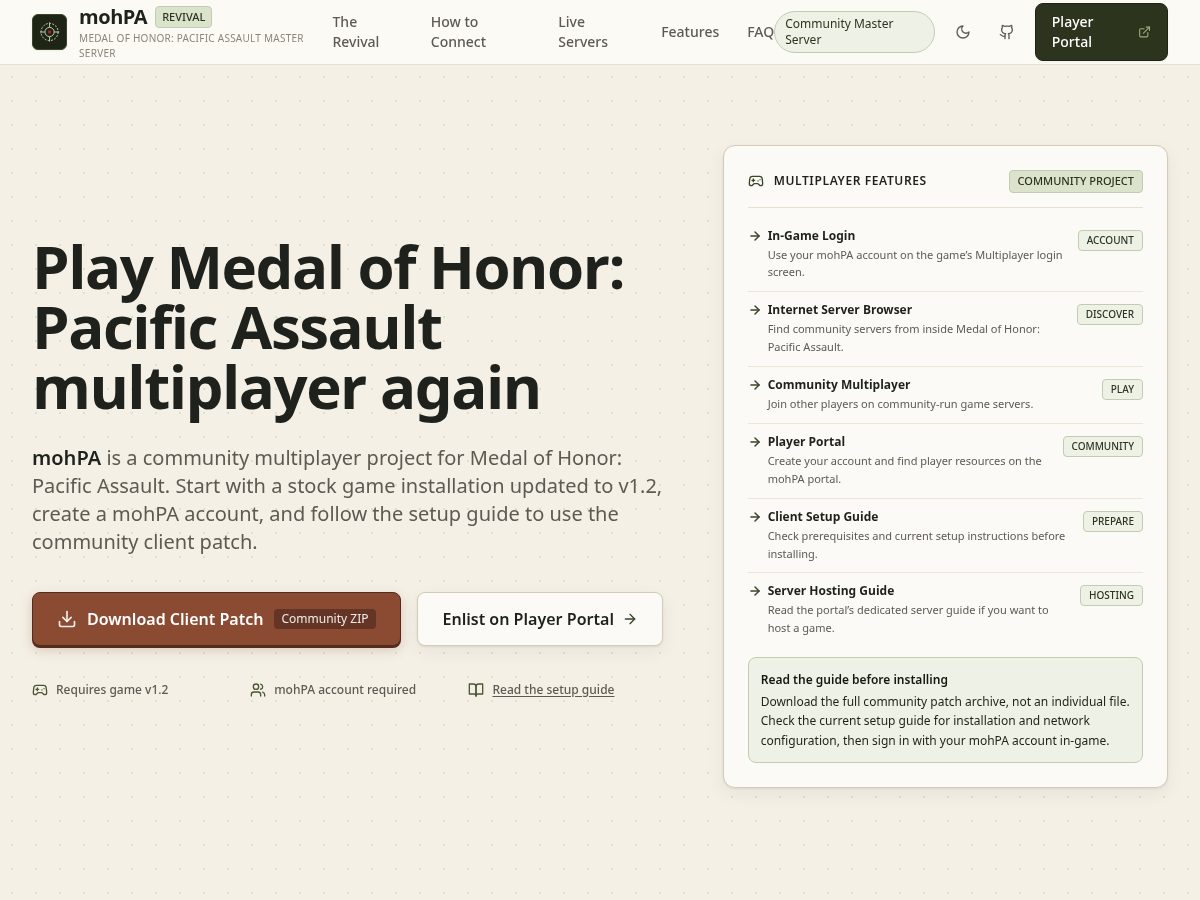
Task: Select Player Portal title in features list
Action: 806,442
